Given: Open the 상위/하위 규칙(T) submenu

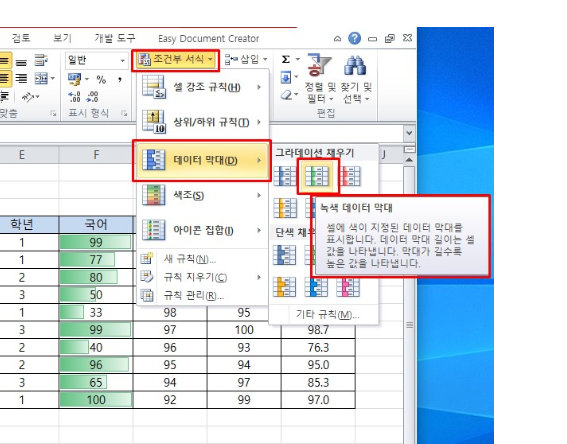Looking at the screenshot, I should click(x=203, y=122).
